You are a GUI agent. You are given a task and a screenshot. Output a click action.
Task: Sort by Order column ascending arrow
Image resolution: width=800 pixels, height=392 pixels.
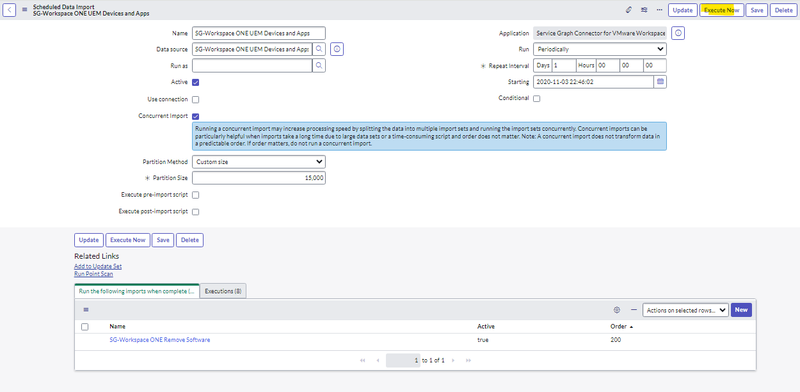(x=632, y=327)
